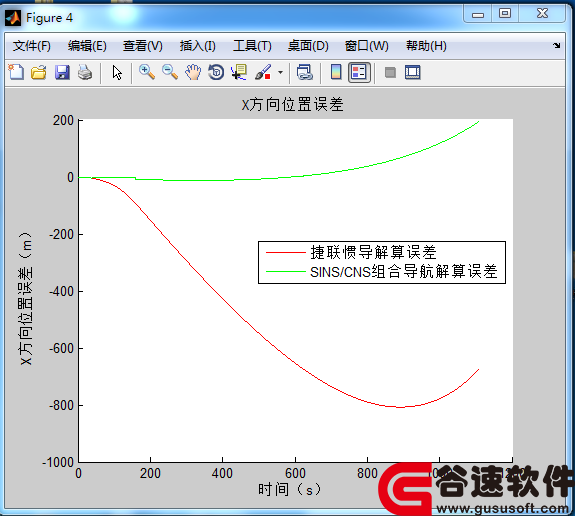The width and height of the screenshot is (575, 516).
Task: Activate the Zoom Out tool
Action: click(170, 72)
